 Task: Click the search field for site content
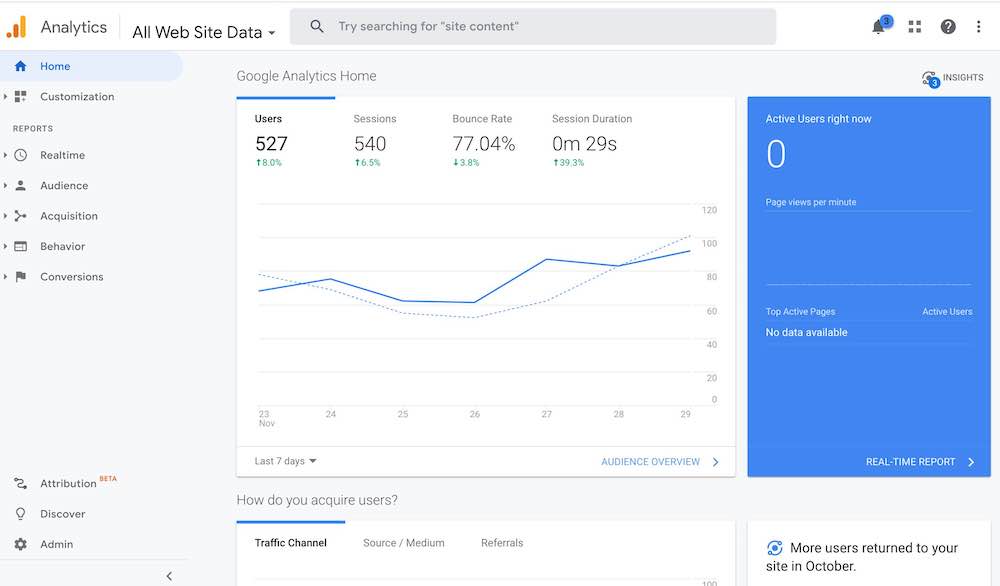533,26
